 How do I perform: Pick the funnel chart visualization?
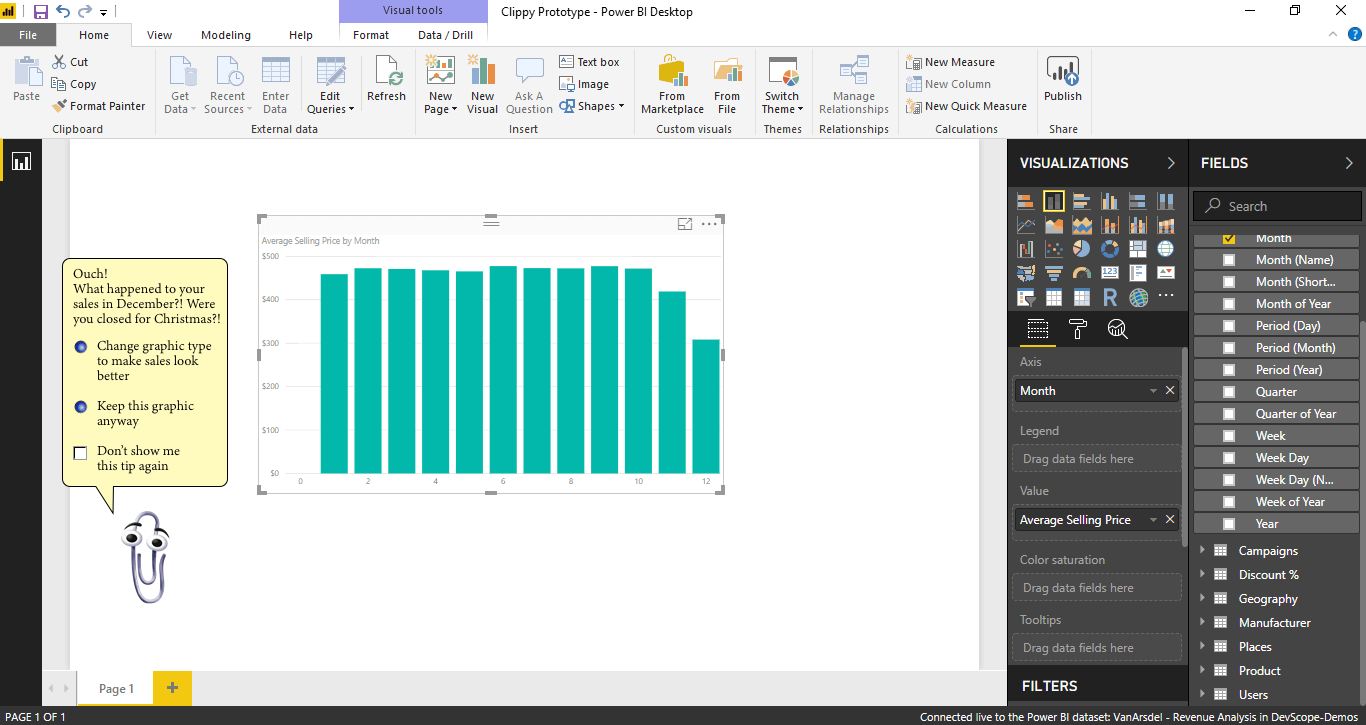pos(1053,273)
